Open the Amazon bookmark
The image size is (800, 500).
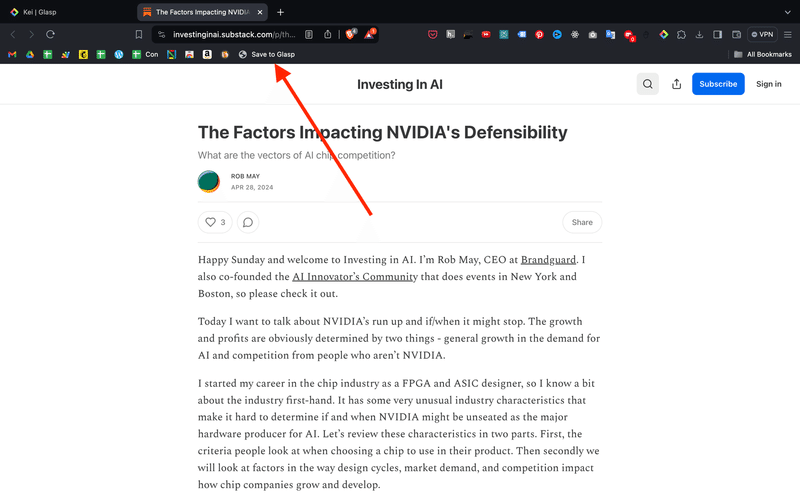[207, 54]
